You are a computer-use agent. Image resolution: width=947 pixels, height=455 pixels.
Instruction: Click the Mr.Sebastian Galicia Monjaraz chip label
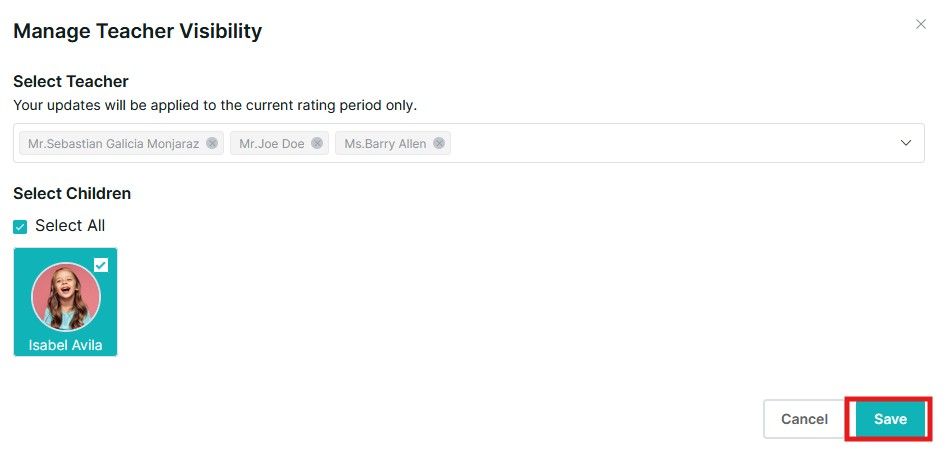point(113,143)
